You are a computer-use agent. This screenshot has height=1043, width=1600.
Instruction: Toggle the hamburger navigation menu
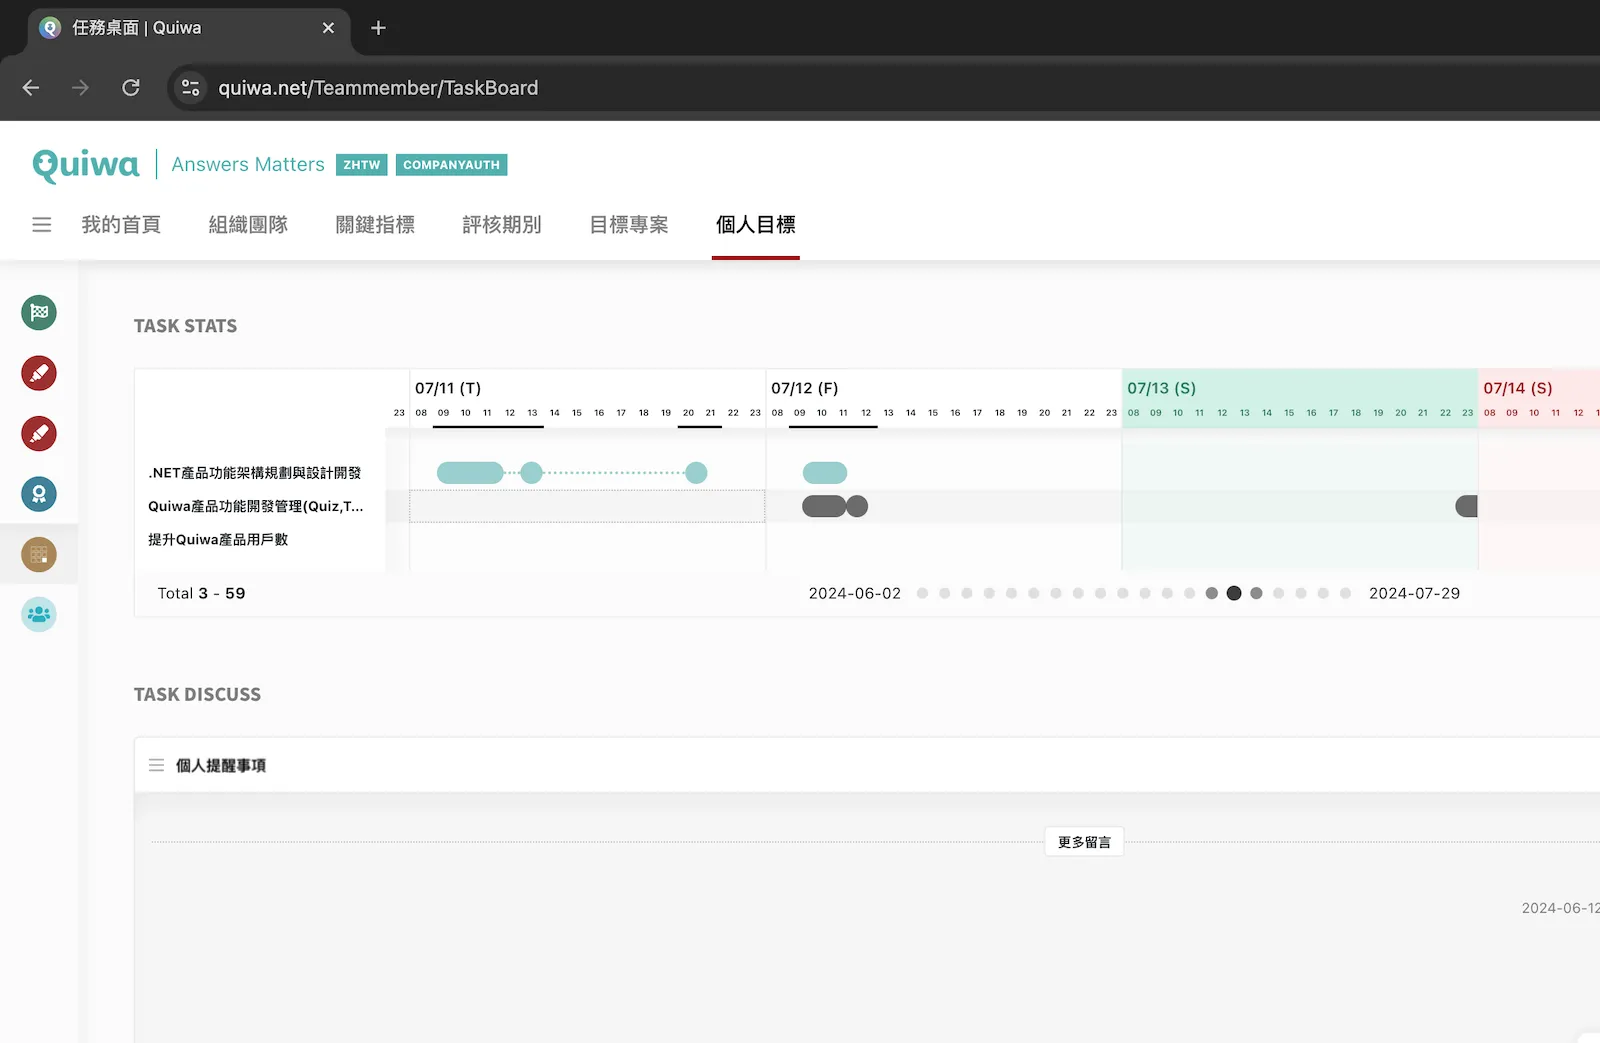41,225
